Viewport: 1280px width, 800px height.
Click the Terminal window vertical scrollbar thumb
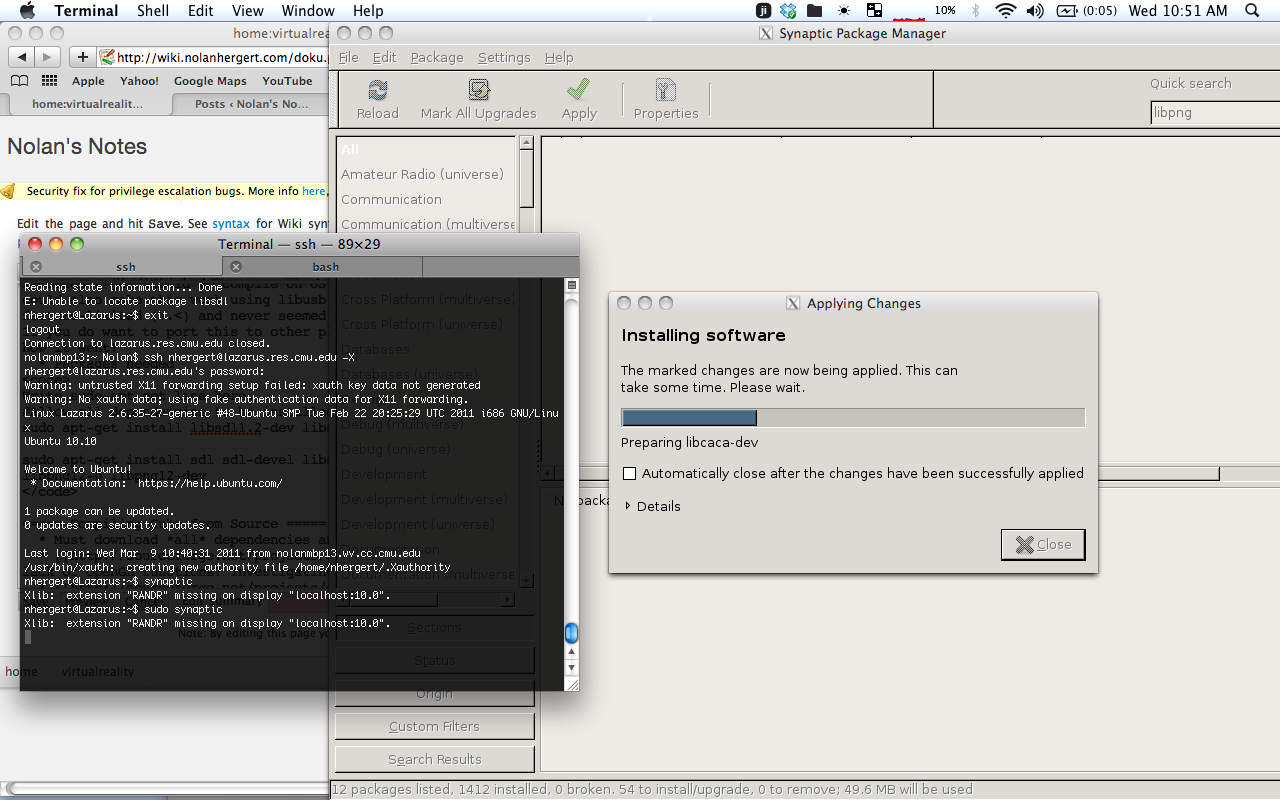[x=572, y=633]
